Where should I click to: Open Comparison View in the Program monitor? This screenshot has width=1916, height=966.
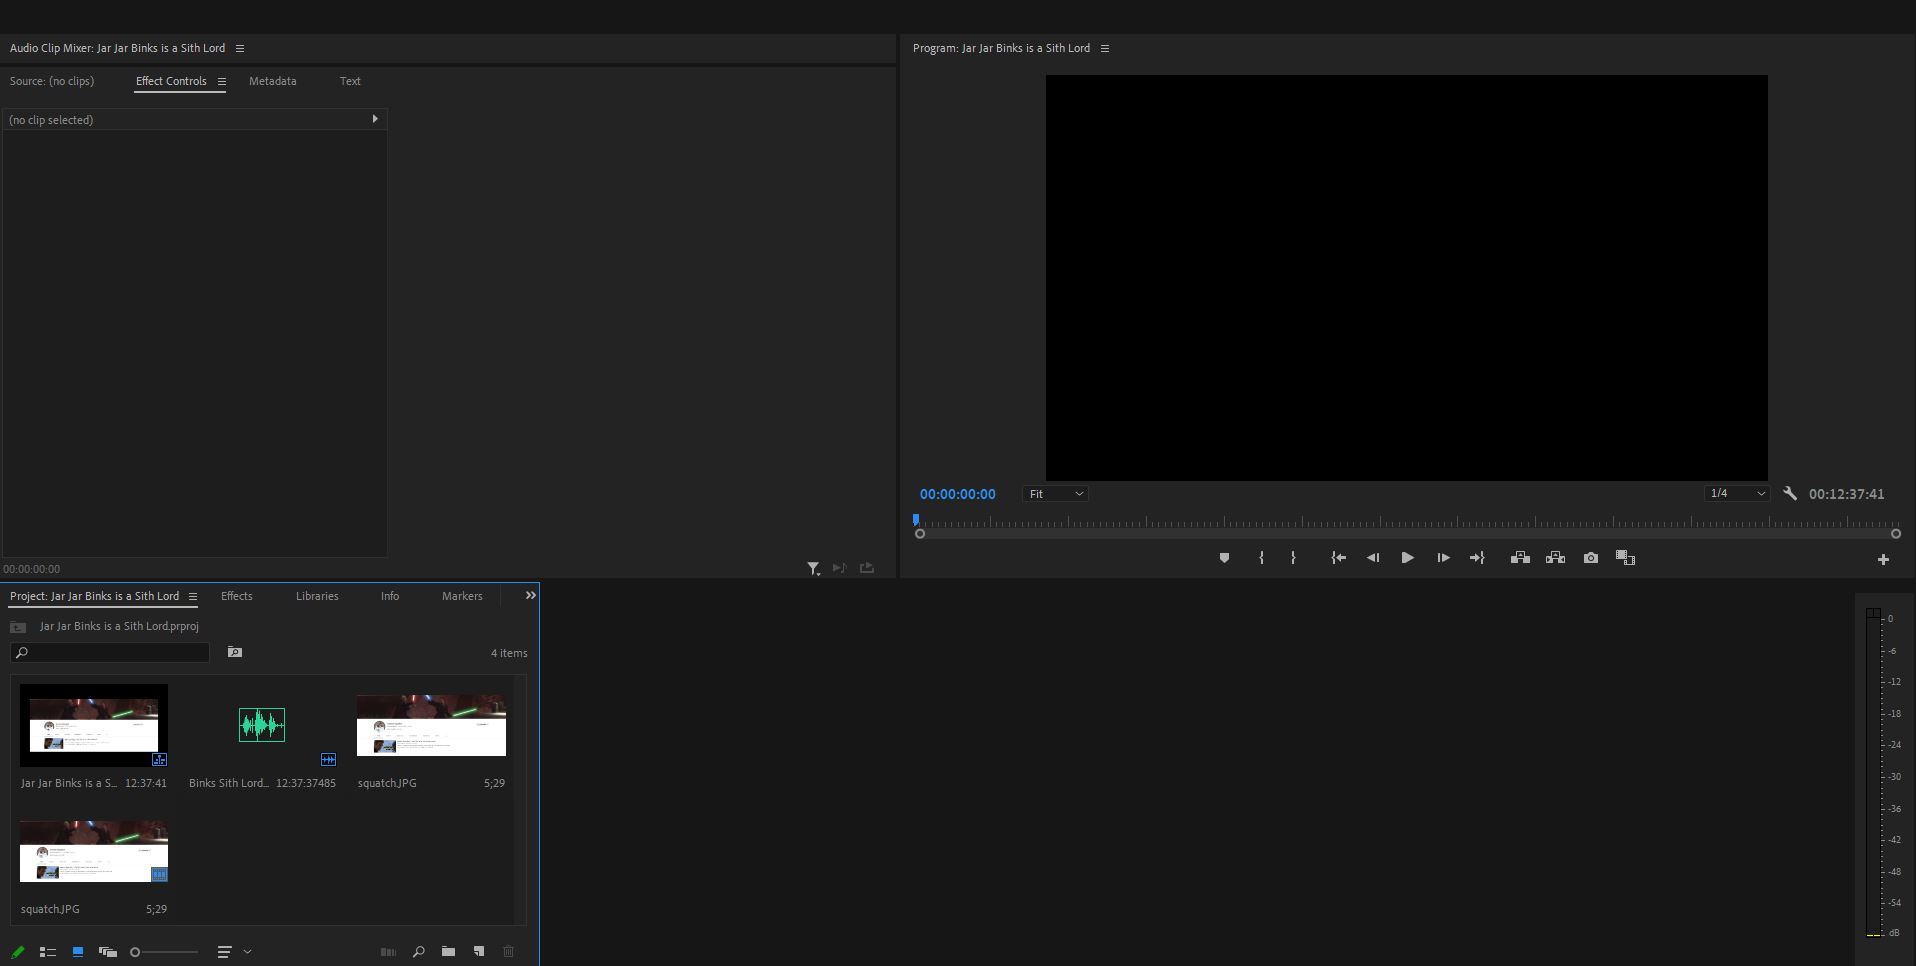pos(1625,558)
